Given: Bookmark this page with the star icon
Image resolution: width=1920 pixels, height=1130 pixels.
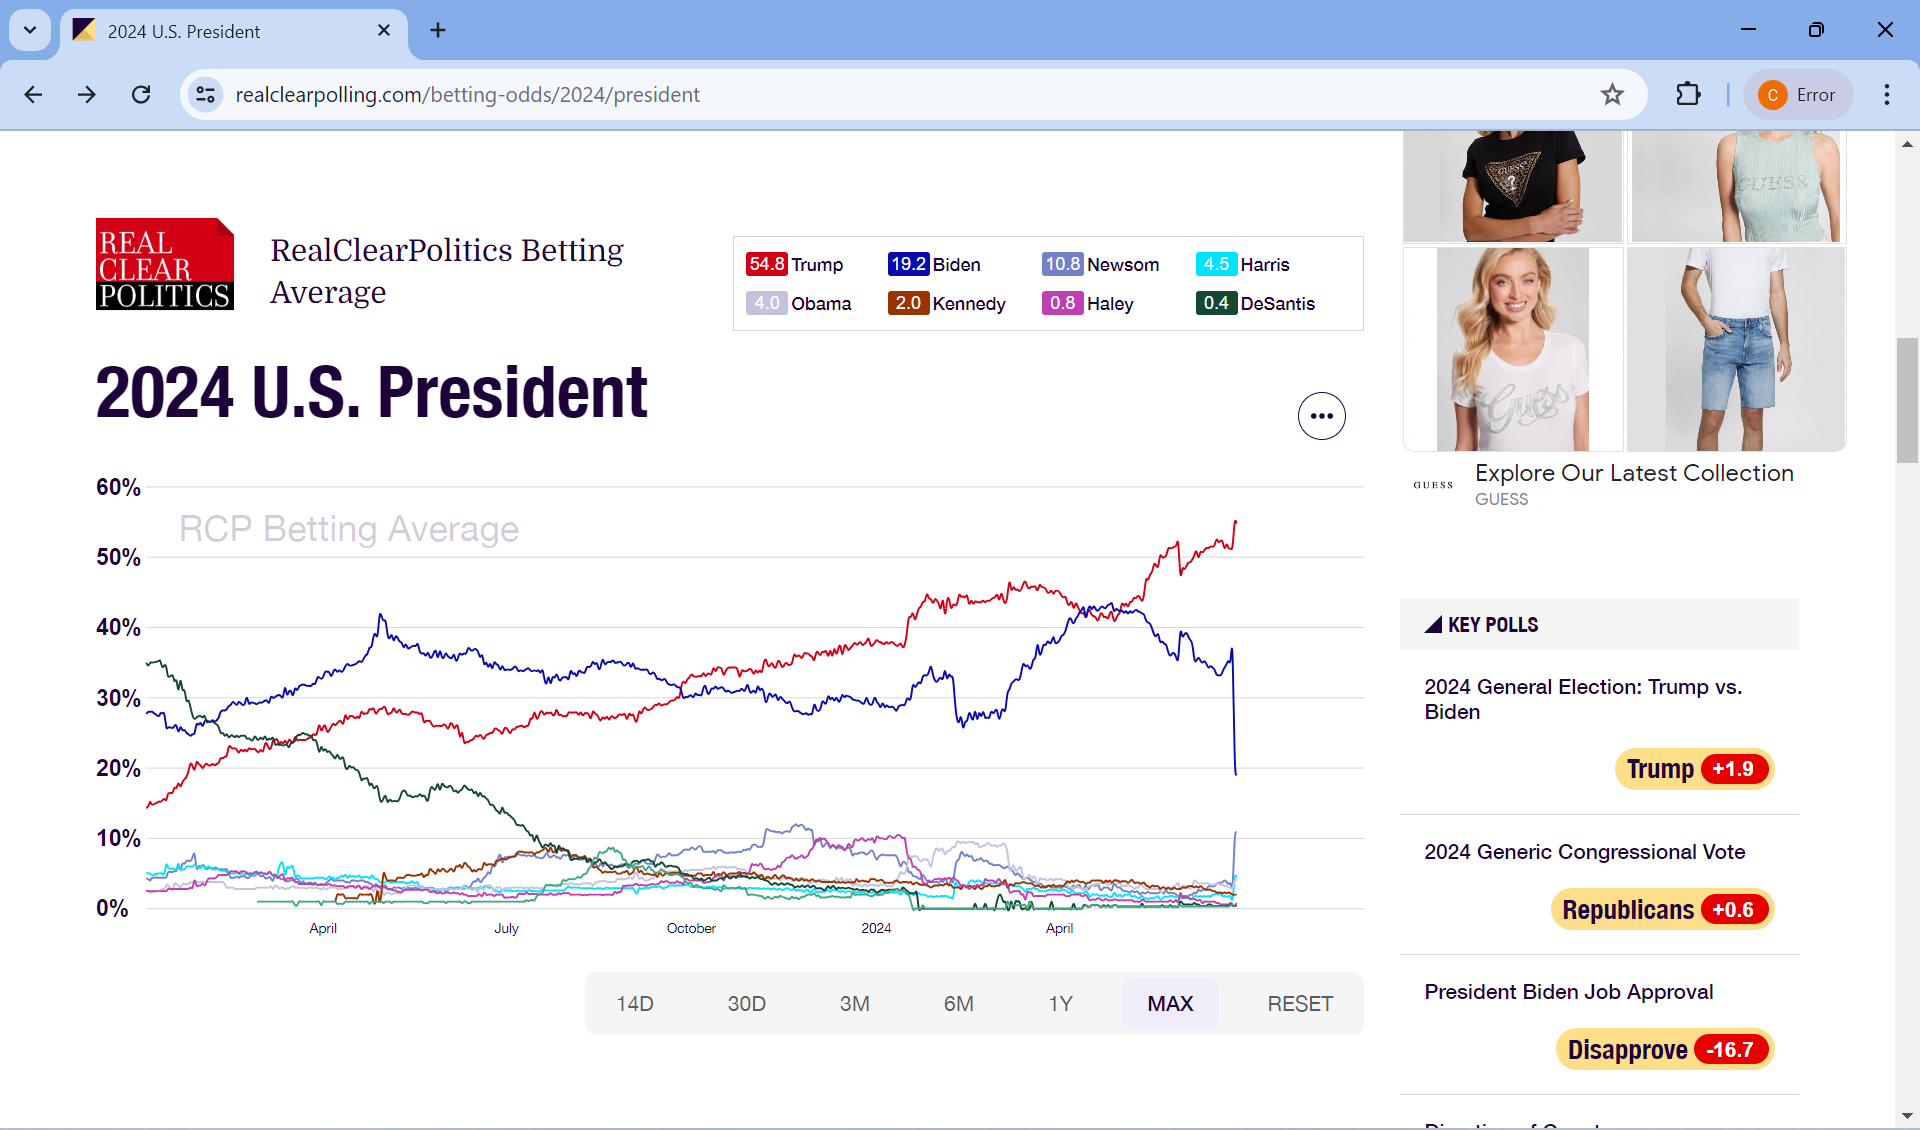Looking at the screenshot, I should tap(1612, 95).
